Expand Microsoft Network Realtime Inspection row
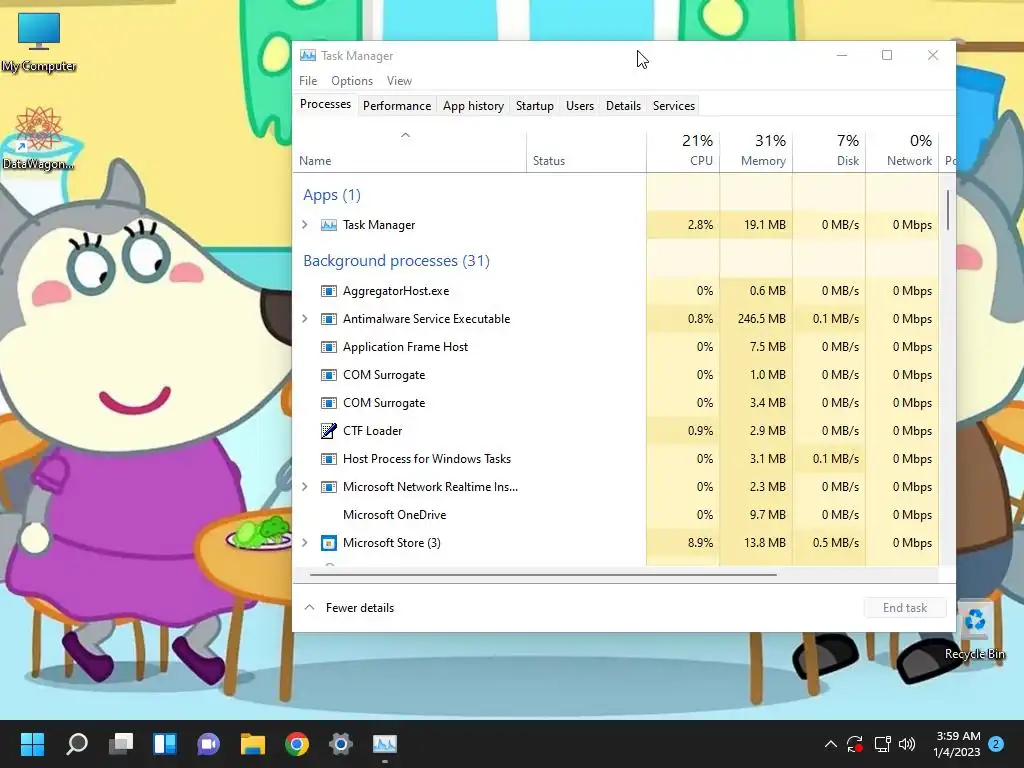Viewport: 1024px width, 768px height. [x=305, y=487]
